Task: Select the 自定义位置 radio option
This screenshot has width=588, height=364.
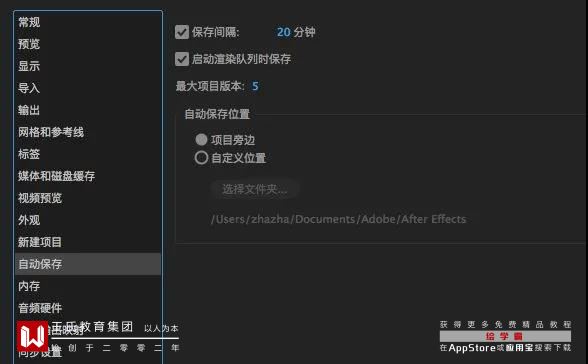Action: 201,157
